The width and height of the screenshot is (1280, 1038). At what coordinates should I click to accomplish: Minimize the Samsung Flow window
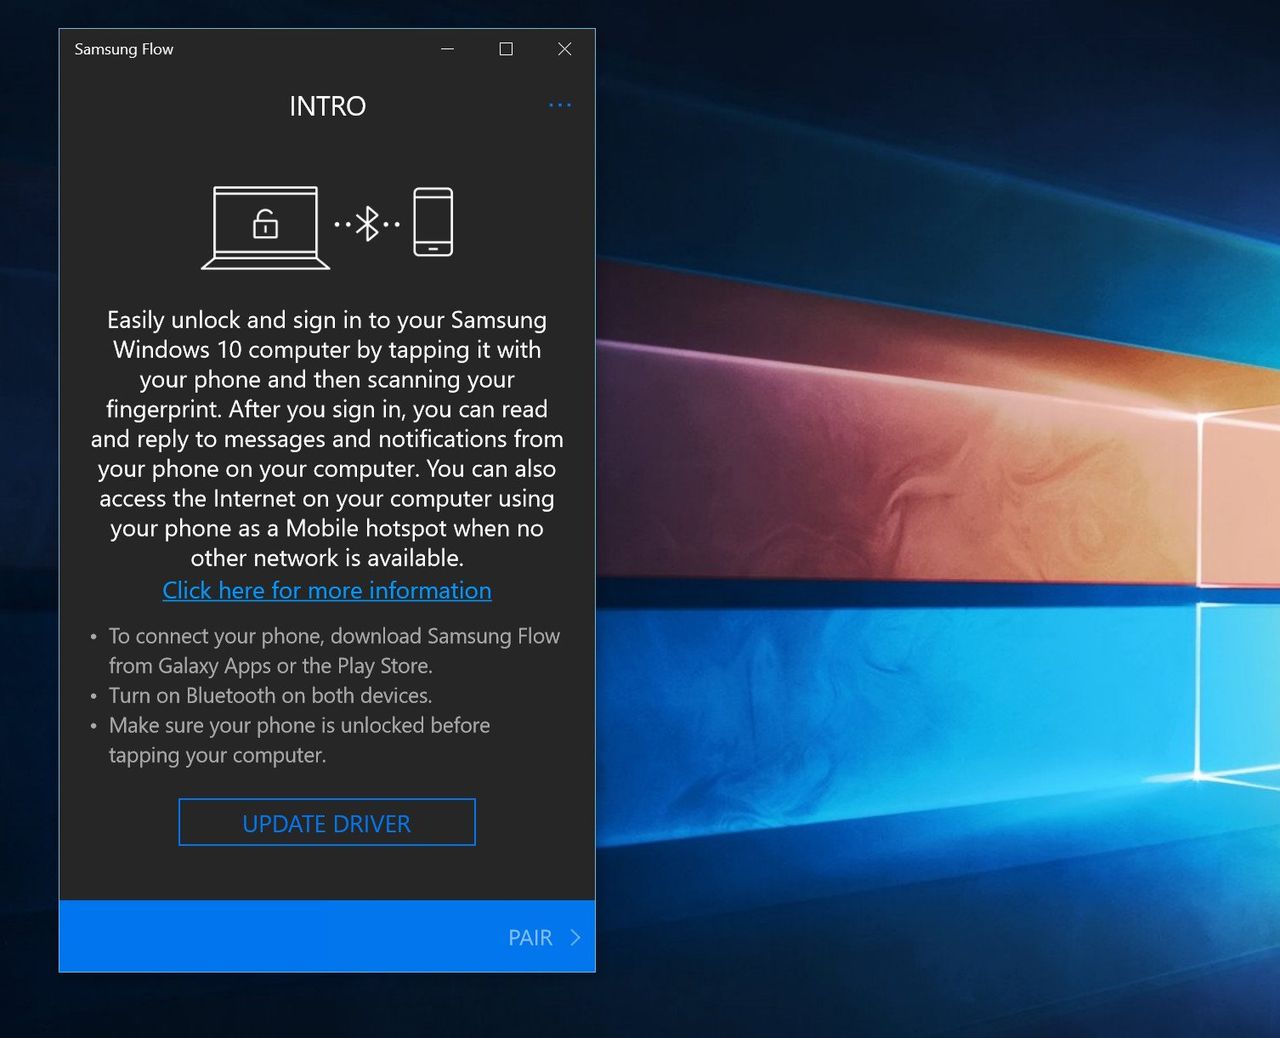coord(448,49)
